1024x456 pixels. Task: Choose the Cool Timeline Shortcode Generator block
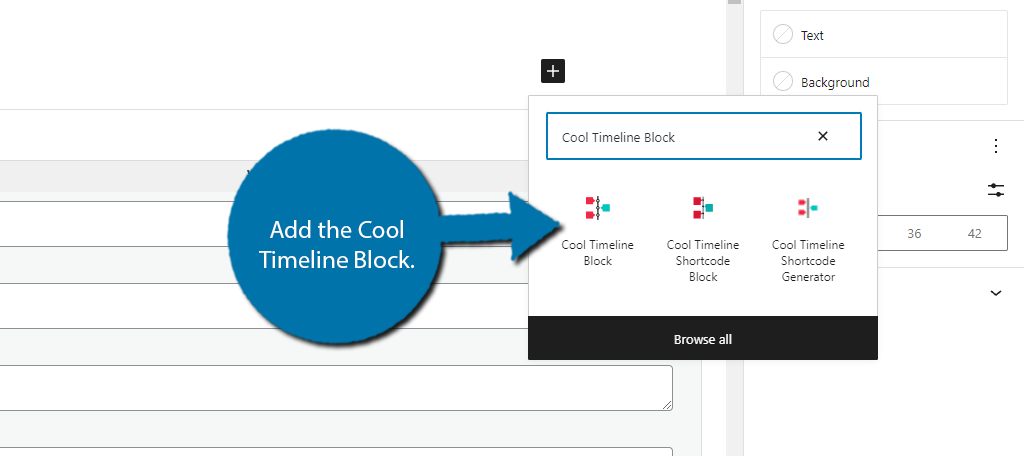pyautogui.click(x=808, y=238)
